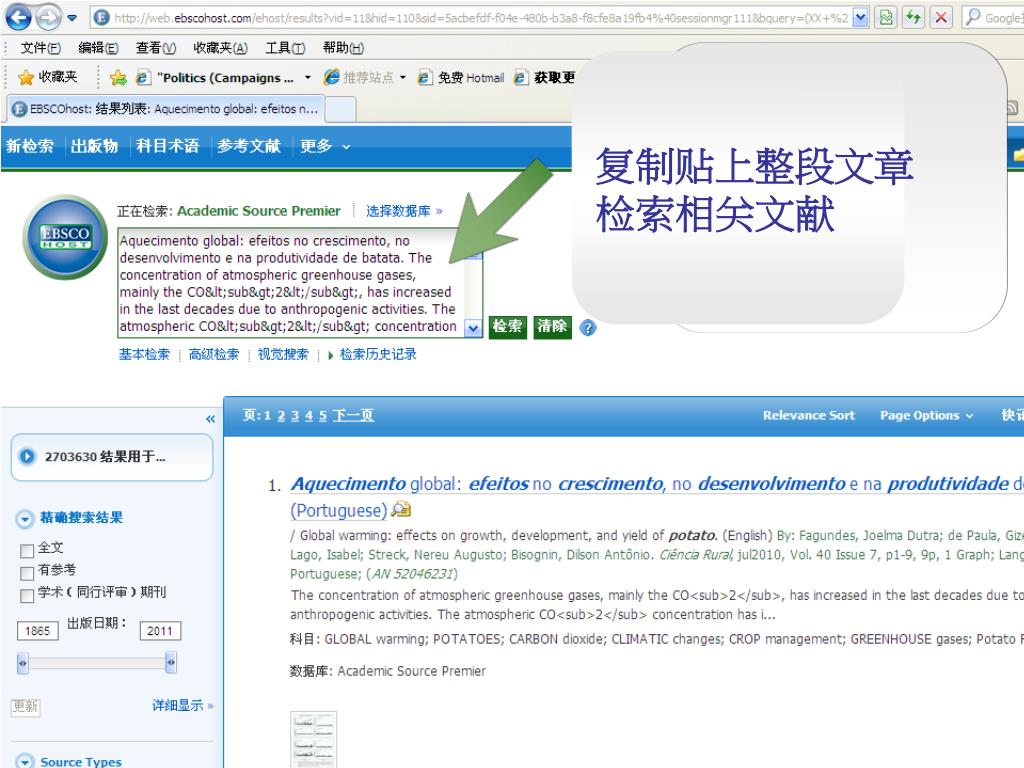
Task: Open the 文件(F) menu
Action: tap(40, 48)
